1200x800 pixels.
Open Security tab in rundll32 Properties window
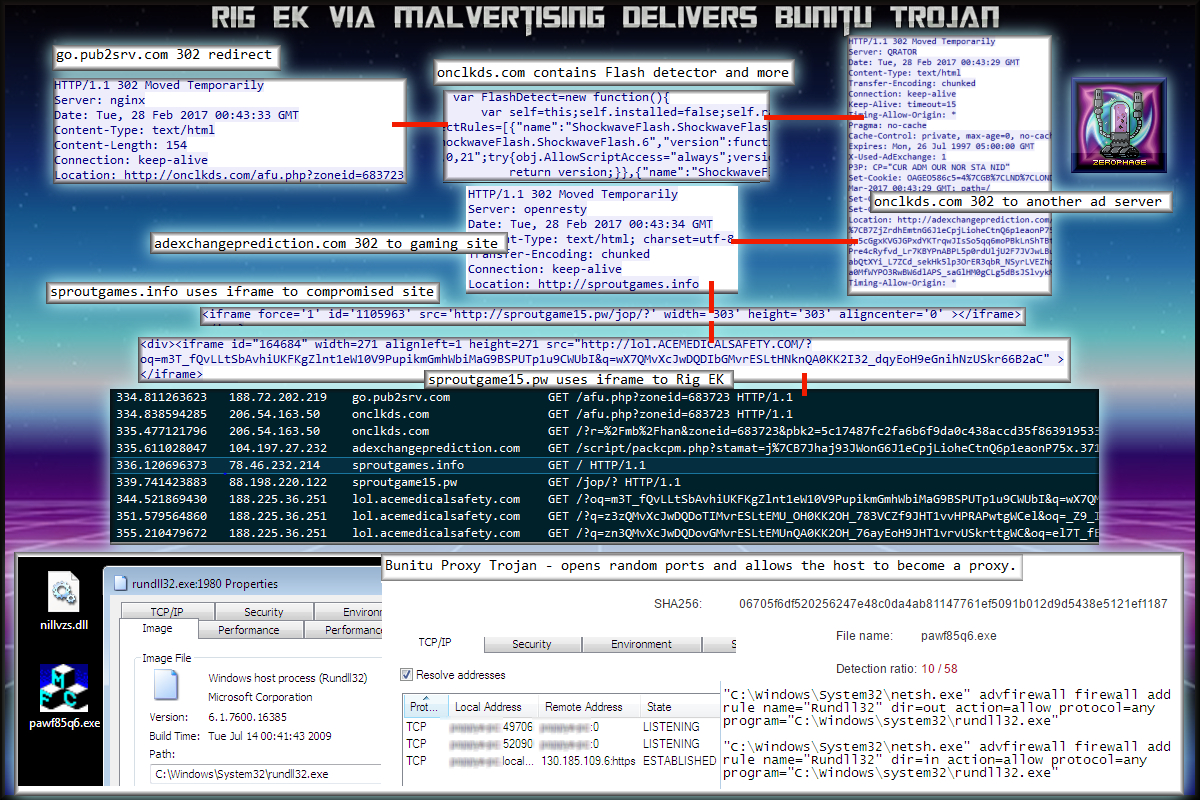point(263,612)
